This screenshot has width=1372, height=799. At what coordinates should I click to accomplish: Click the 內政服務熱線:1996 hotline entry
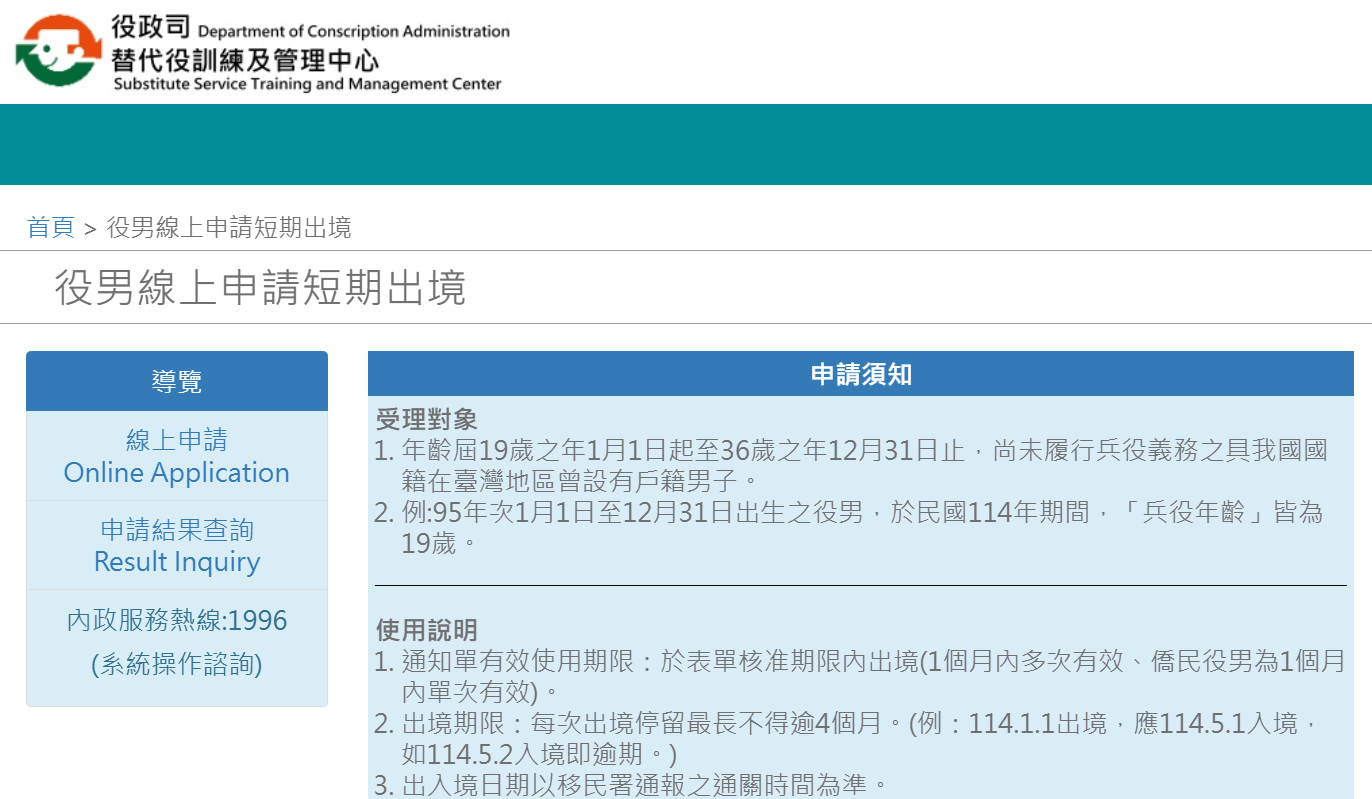pyautogui.click(x=177, y=621)
